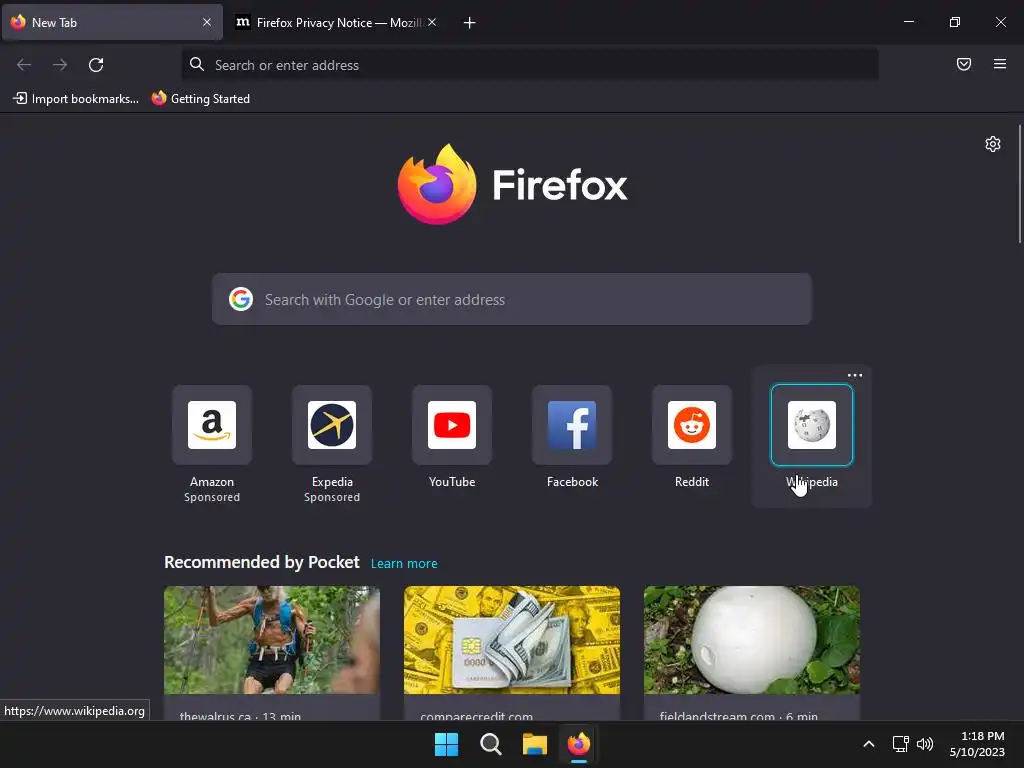Open File Explorer from taskbar
1024x768 pixels.
(534, 744)
